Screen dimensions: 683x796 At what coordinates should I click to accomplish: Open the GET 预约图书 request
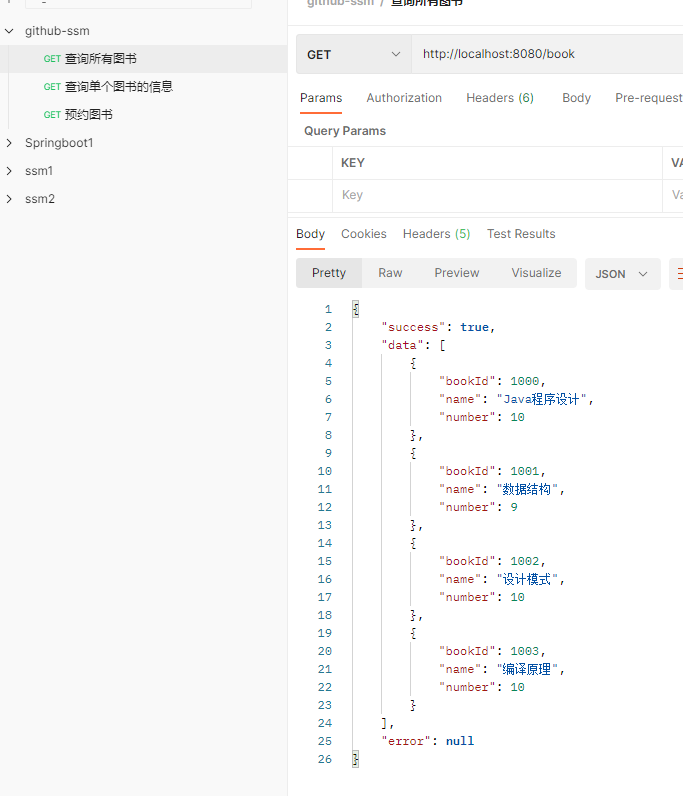[143, 115]
